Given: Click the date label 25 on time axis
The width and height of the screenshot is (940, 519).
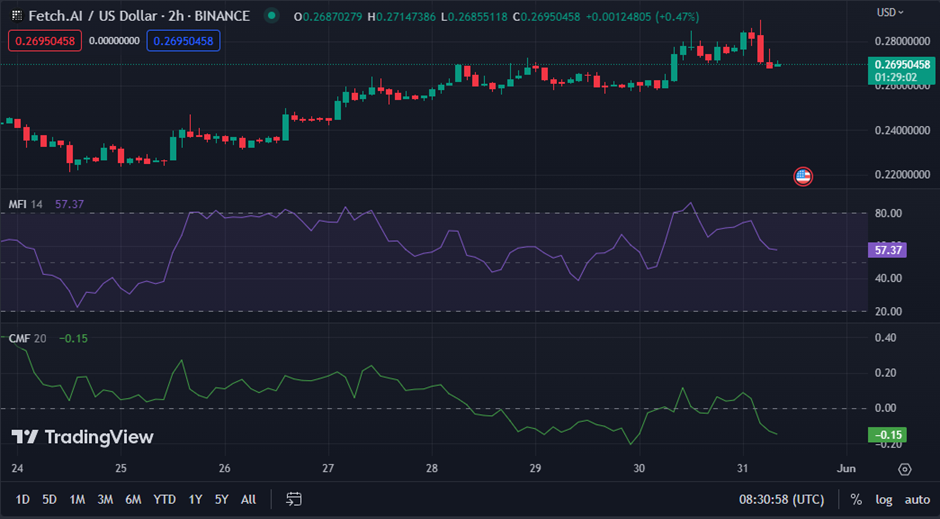Looking at the screenshot, I should [121, 469].
